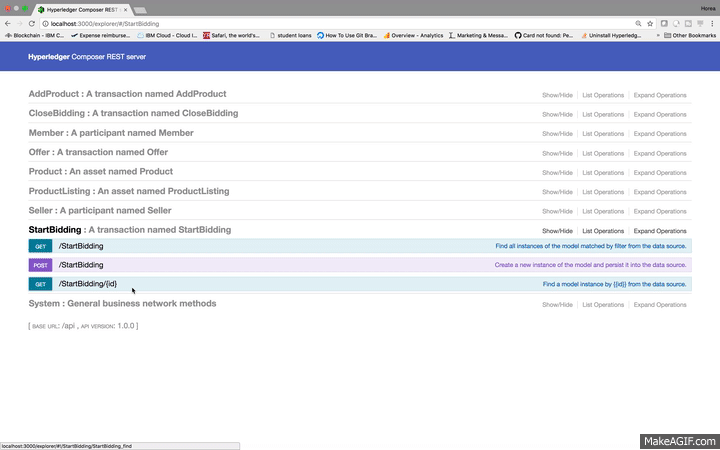Toggle Show/Hide for the Member section

557,134
